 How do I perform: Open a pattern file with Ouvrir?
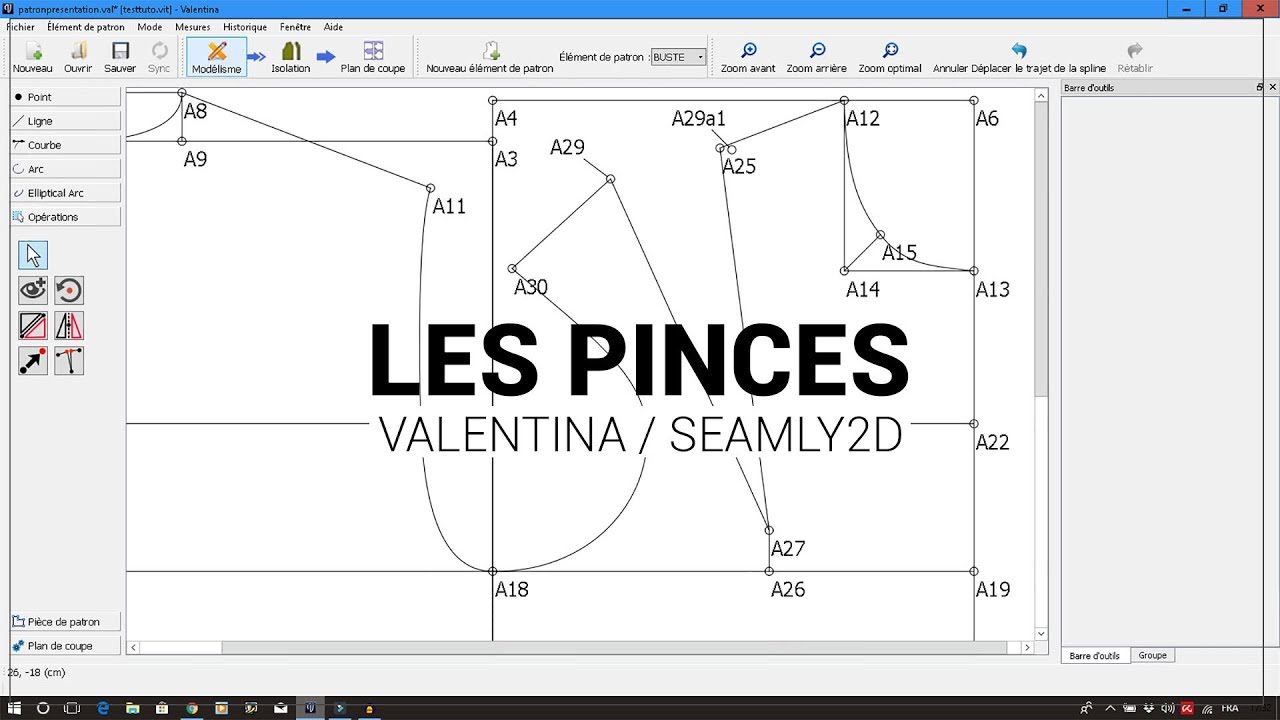tap(78, 57)
